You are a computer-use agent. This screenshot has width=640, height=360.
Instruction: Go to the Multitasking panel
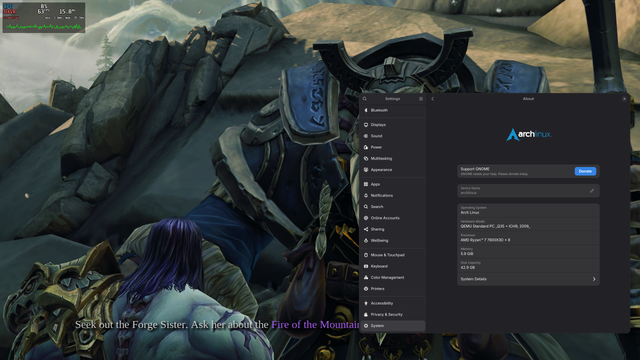click(393, 158)
